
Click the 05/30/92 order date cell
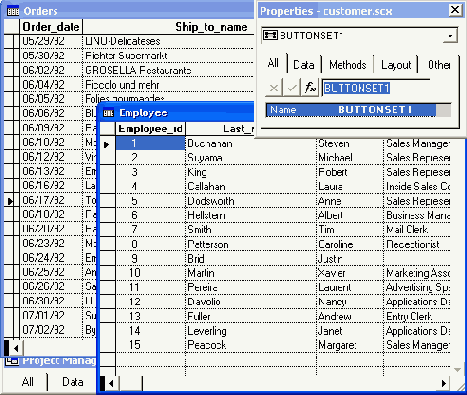51,55
